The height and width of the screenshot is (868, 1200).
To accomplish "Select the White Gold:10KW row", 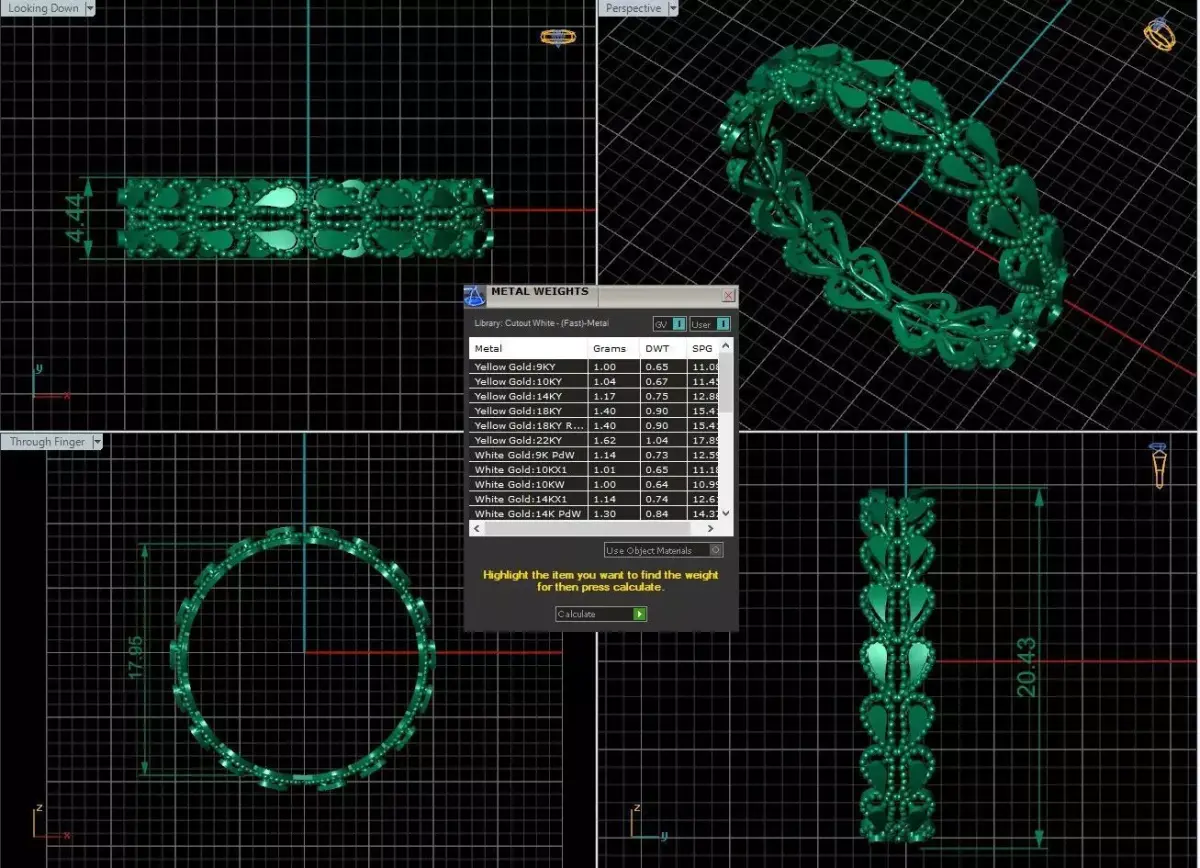I will pyautogui.click(x=594, y=484).
